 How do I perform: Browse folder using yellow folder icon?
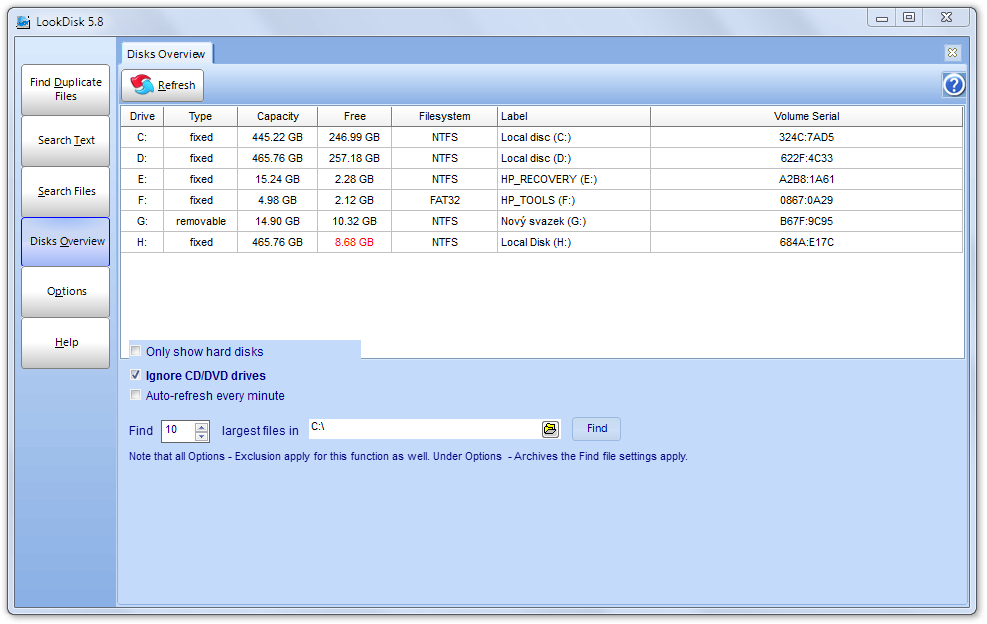point(550,429)
